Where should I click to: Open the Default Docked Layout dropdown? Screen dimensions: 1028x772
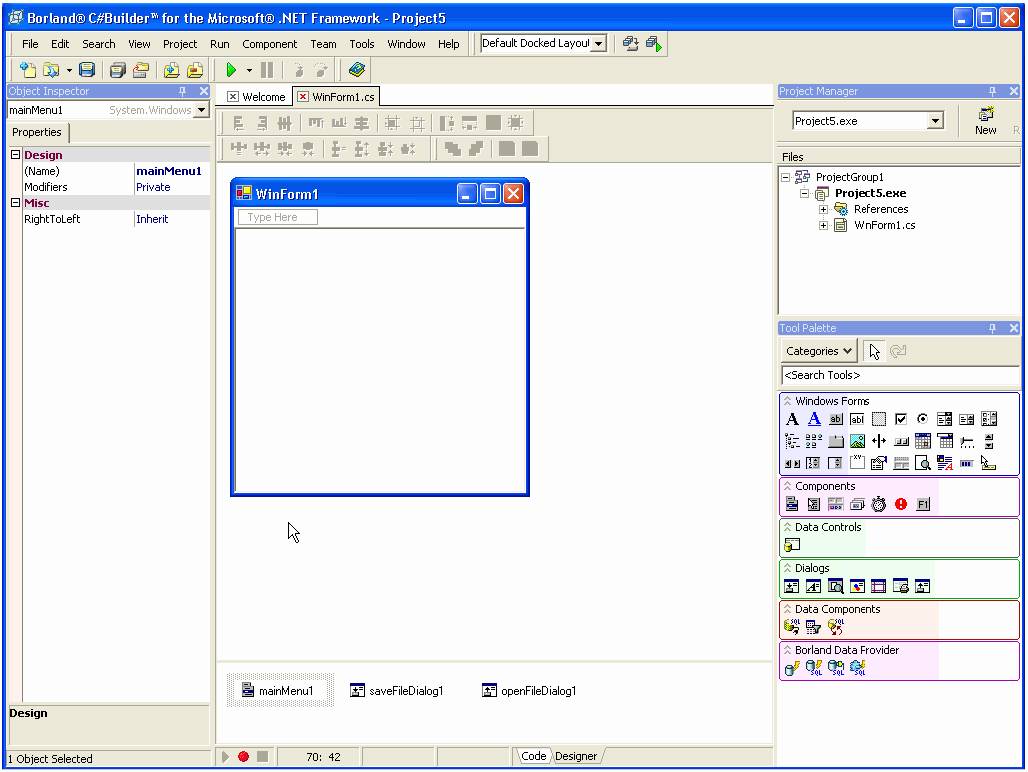(598, 44)
